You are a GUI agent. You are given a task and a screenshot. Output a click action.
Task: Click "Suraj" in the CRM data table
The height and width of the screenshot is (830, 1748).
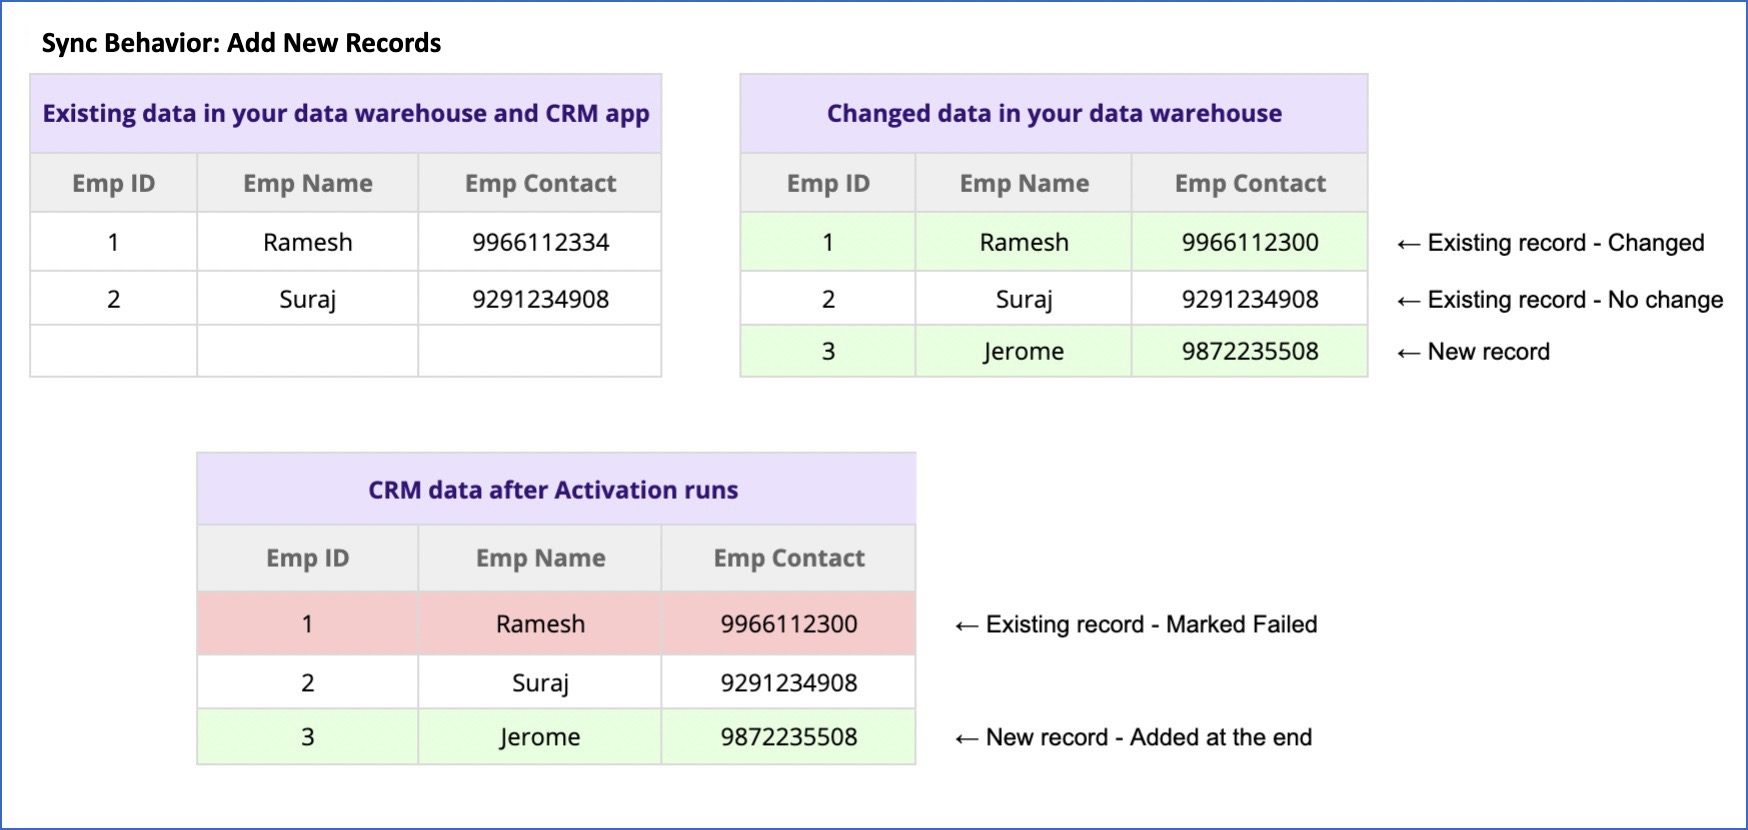pyautogui.click(x=541, y=684)
